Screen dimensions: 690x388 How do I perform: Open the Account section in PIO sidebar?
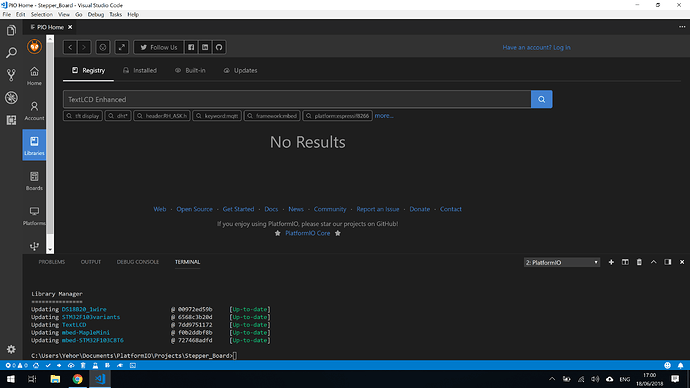point(34,111)
